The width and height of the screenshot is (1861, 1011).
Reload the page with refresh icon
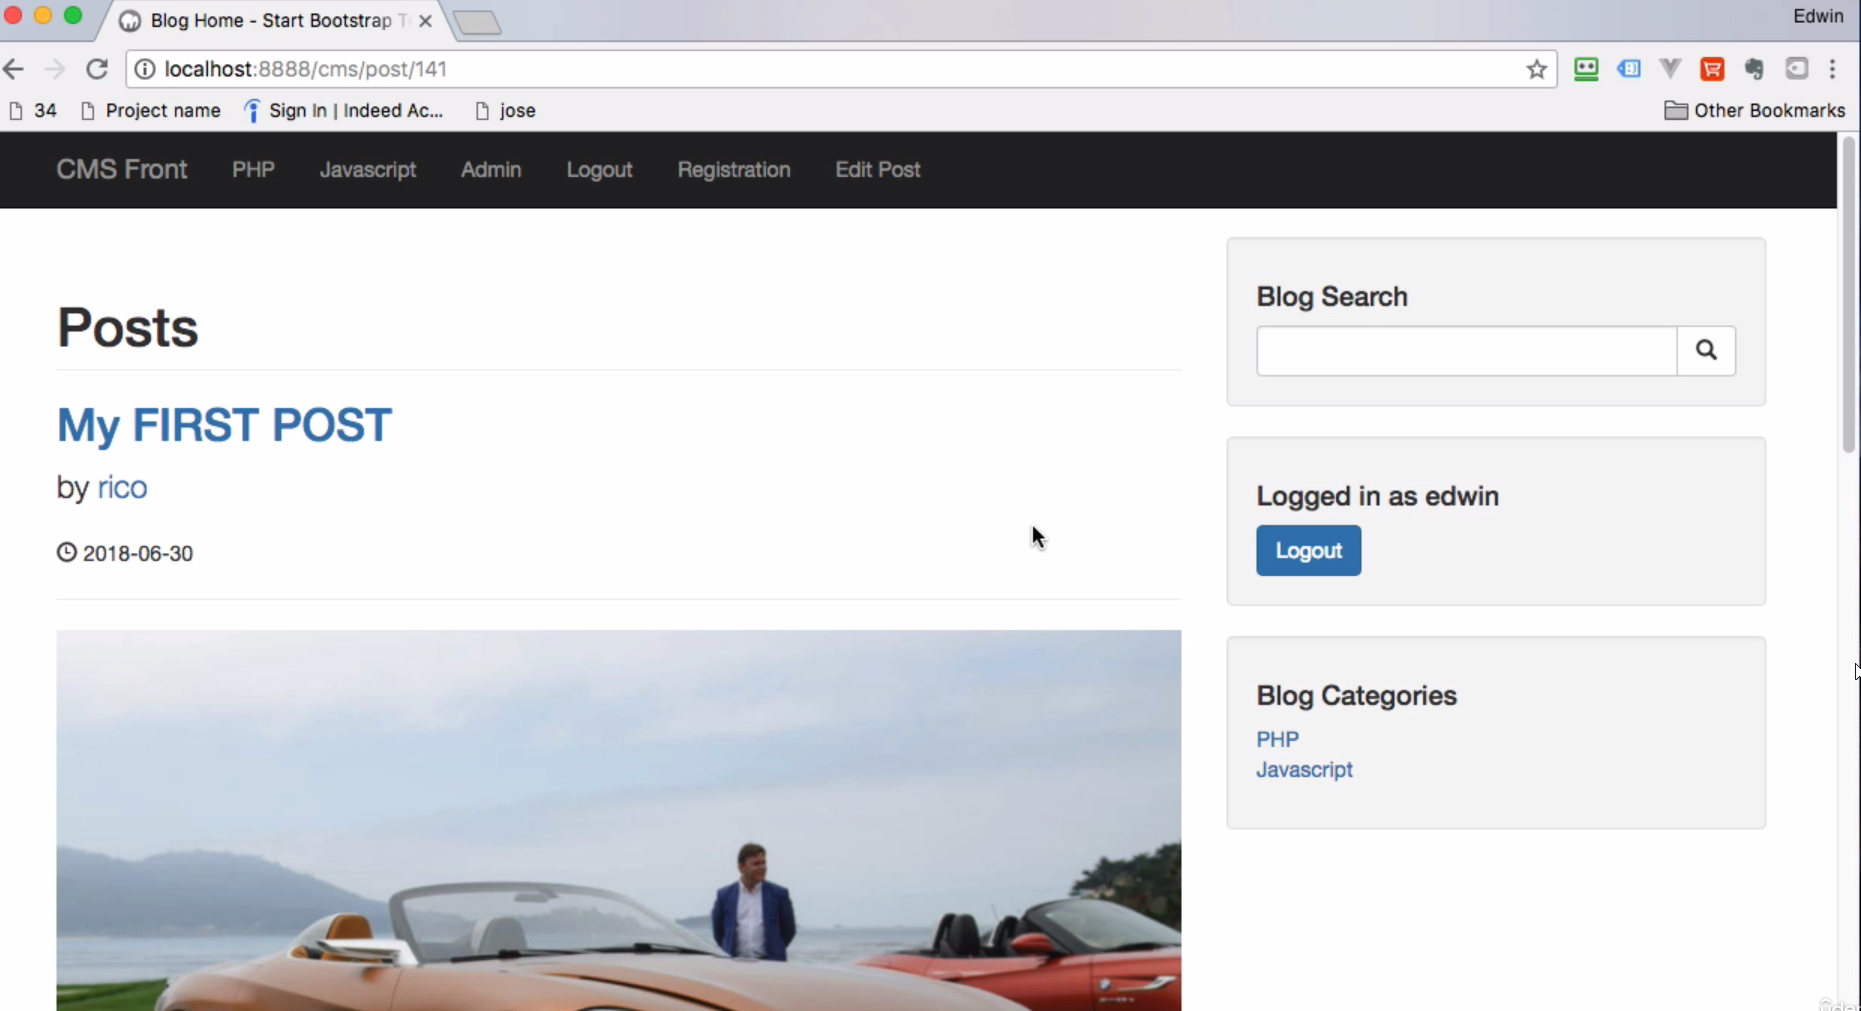coord(97,69)
